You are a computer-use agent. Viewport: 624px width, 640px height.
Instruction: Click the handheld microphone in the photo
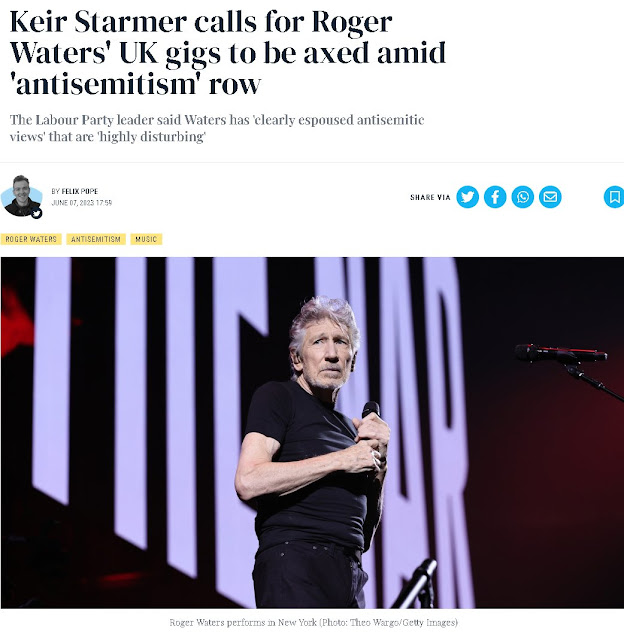(371, 410)
